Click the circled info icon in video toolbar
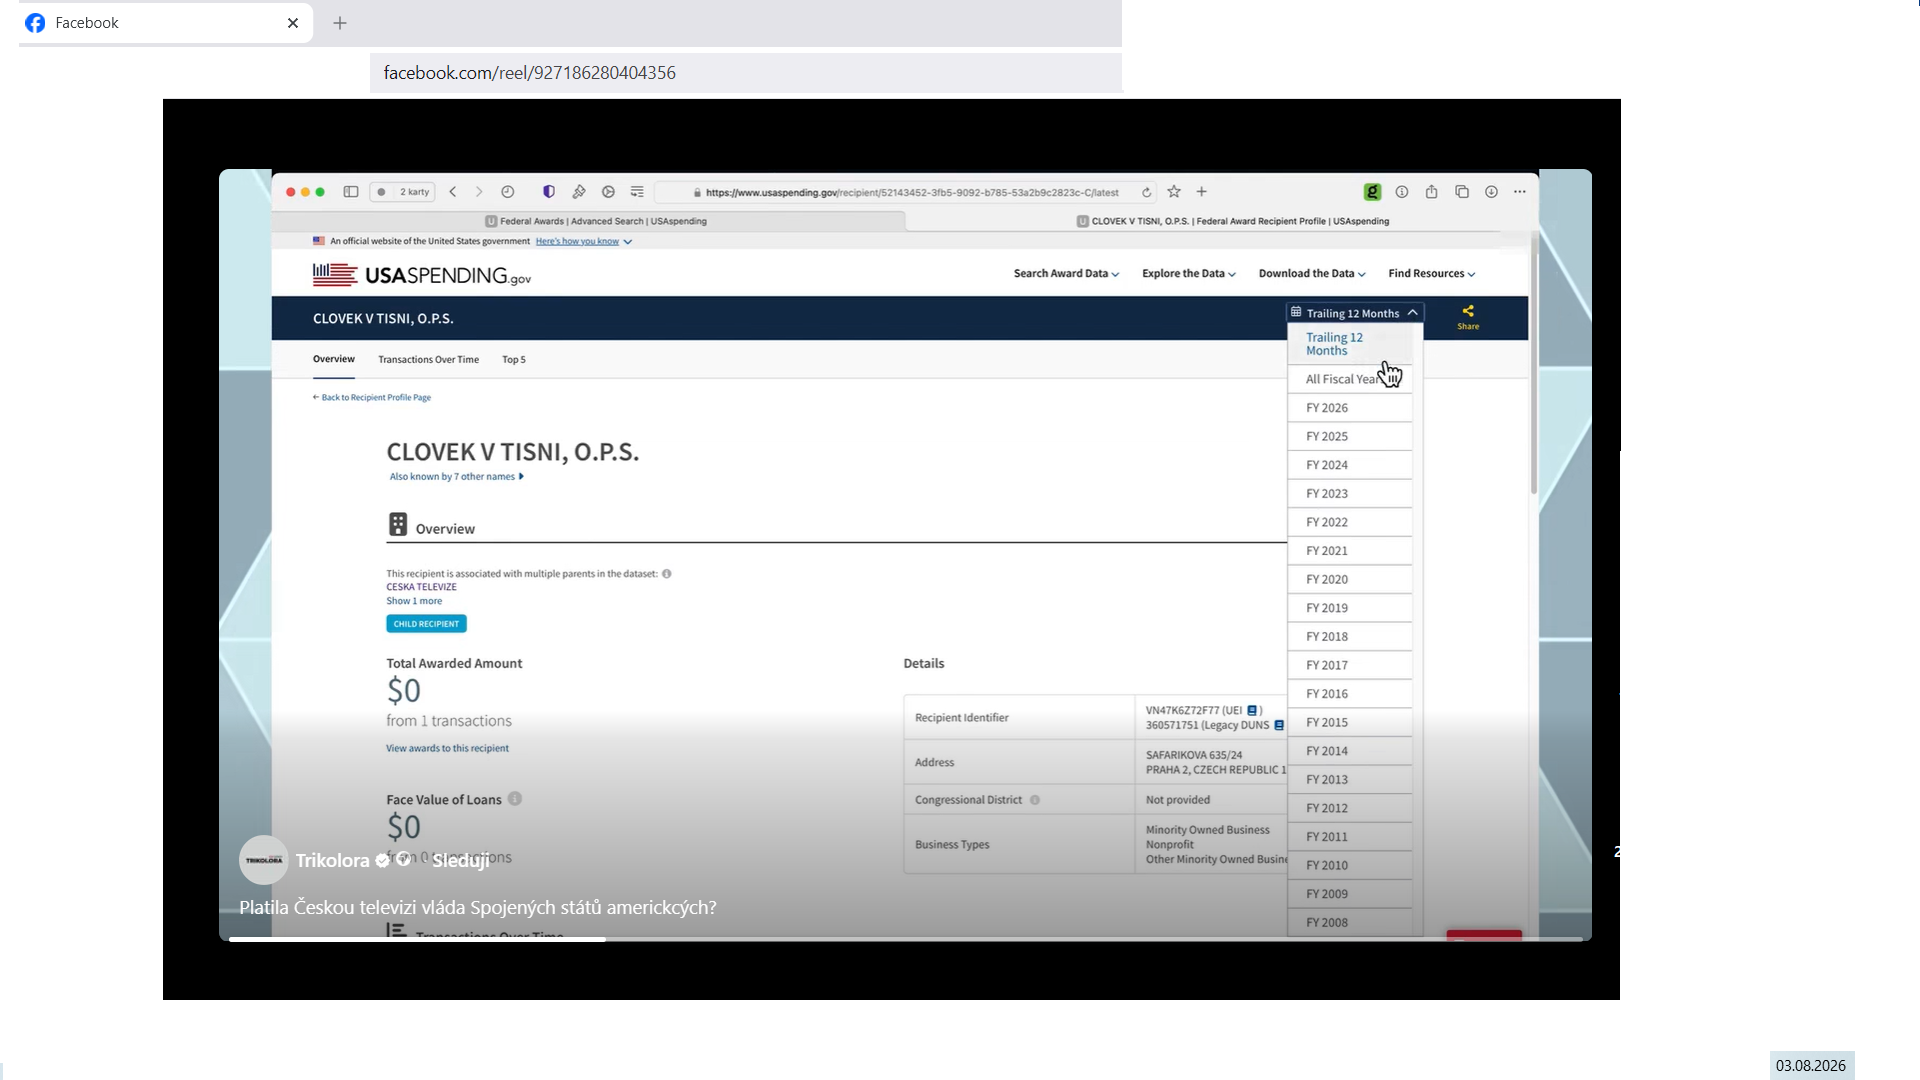 click(1402, 192)
